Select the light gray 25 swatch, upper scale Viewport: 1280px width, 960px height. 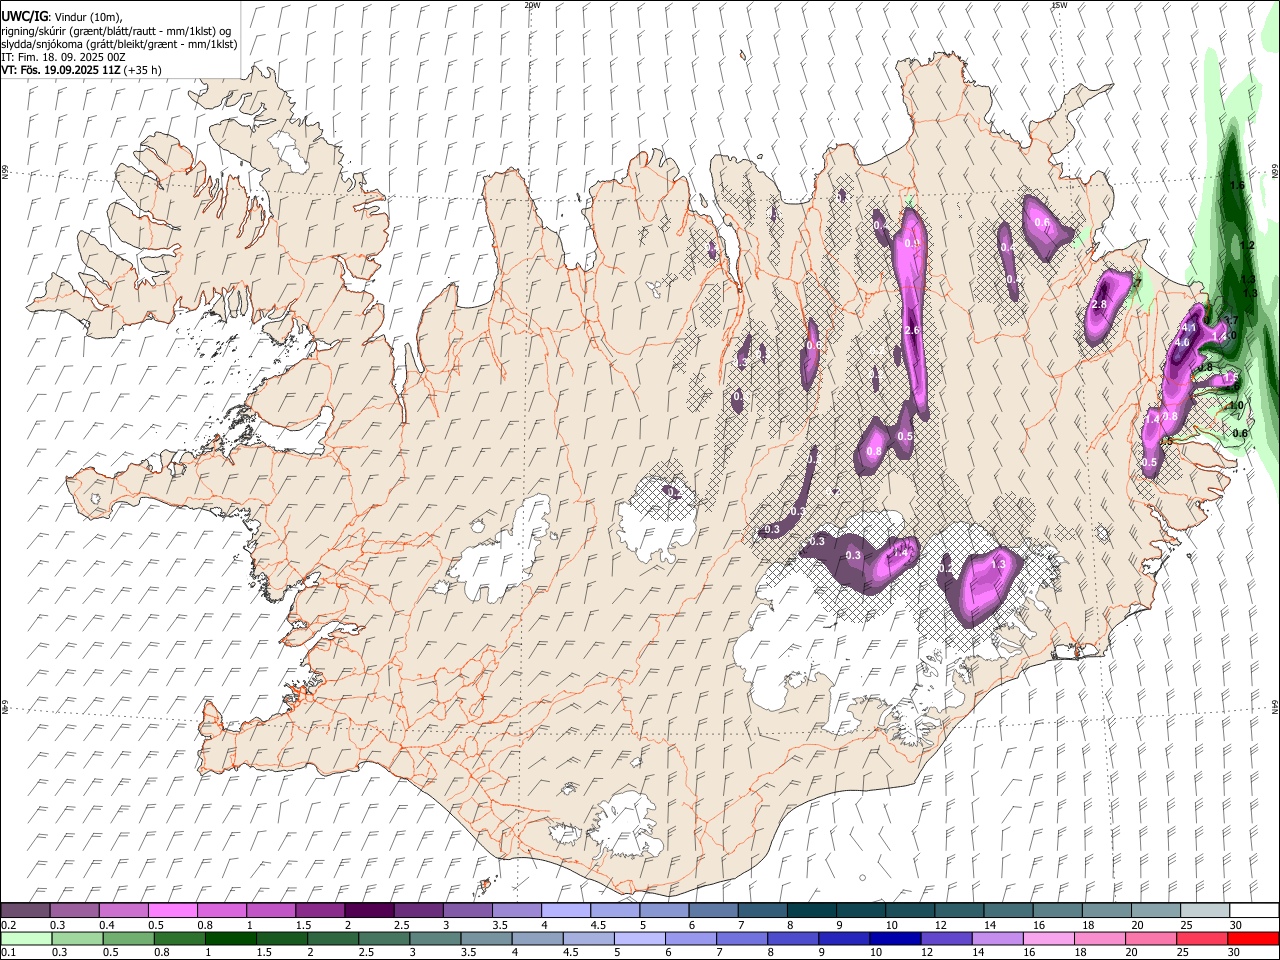coord(1205,911)
